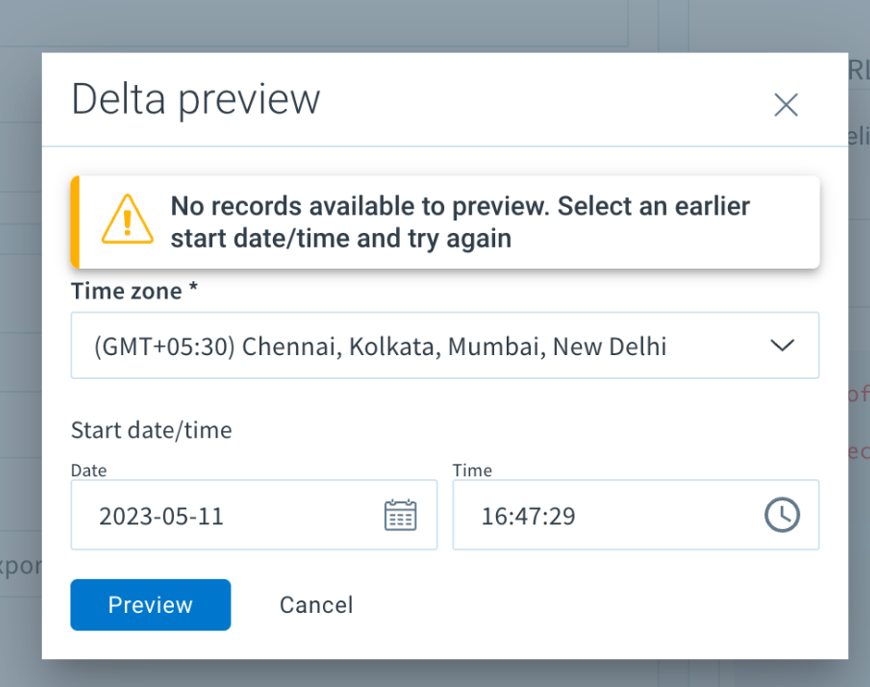The image size is (870, 687).
Task: Click the yellow warning triangle icon
Action: tap(128, 220)
